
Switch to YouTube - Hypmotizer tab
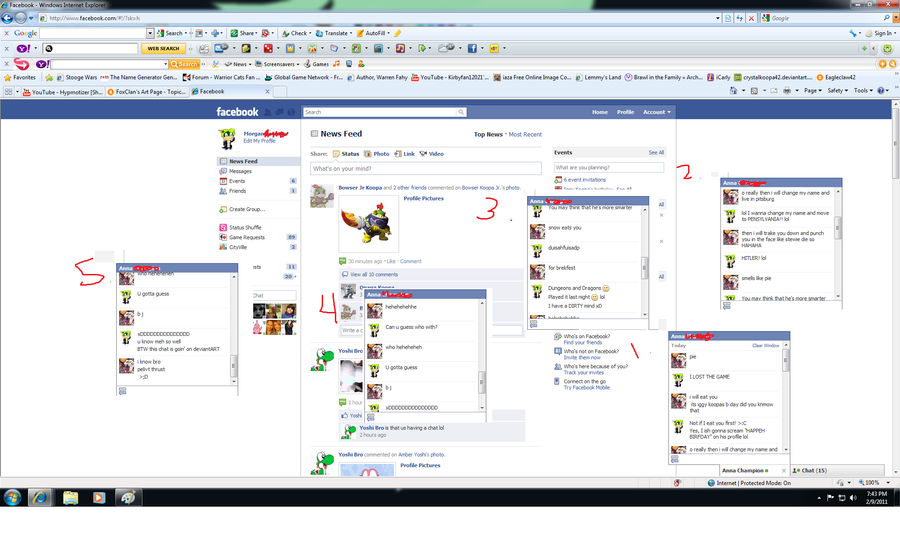click(63, 91)
